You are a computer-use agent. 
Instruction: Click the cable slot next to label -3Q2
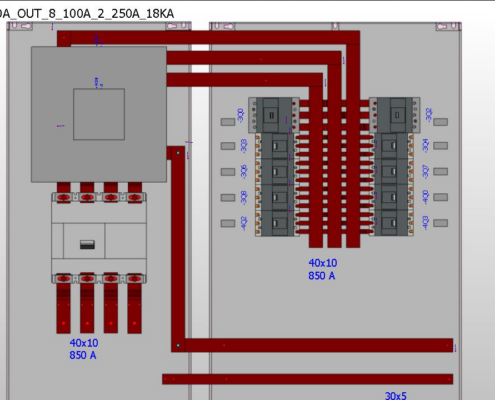coord(440,122)
